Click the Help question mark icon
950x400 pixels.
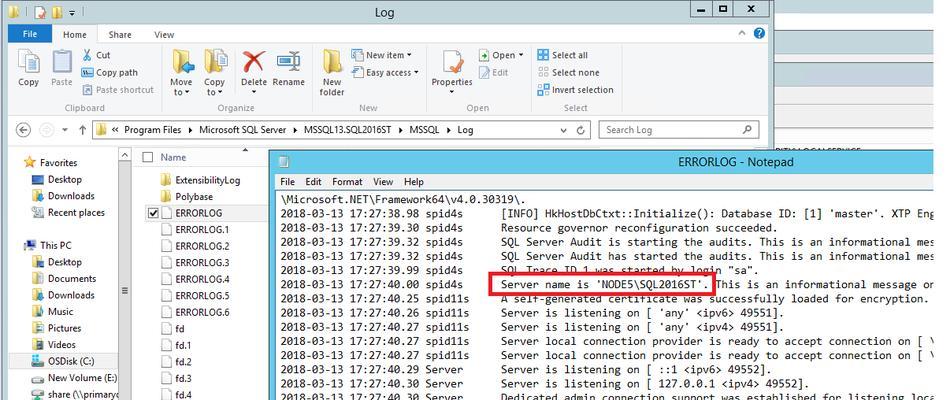[759, 33]
